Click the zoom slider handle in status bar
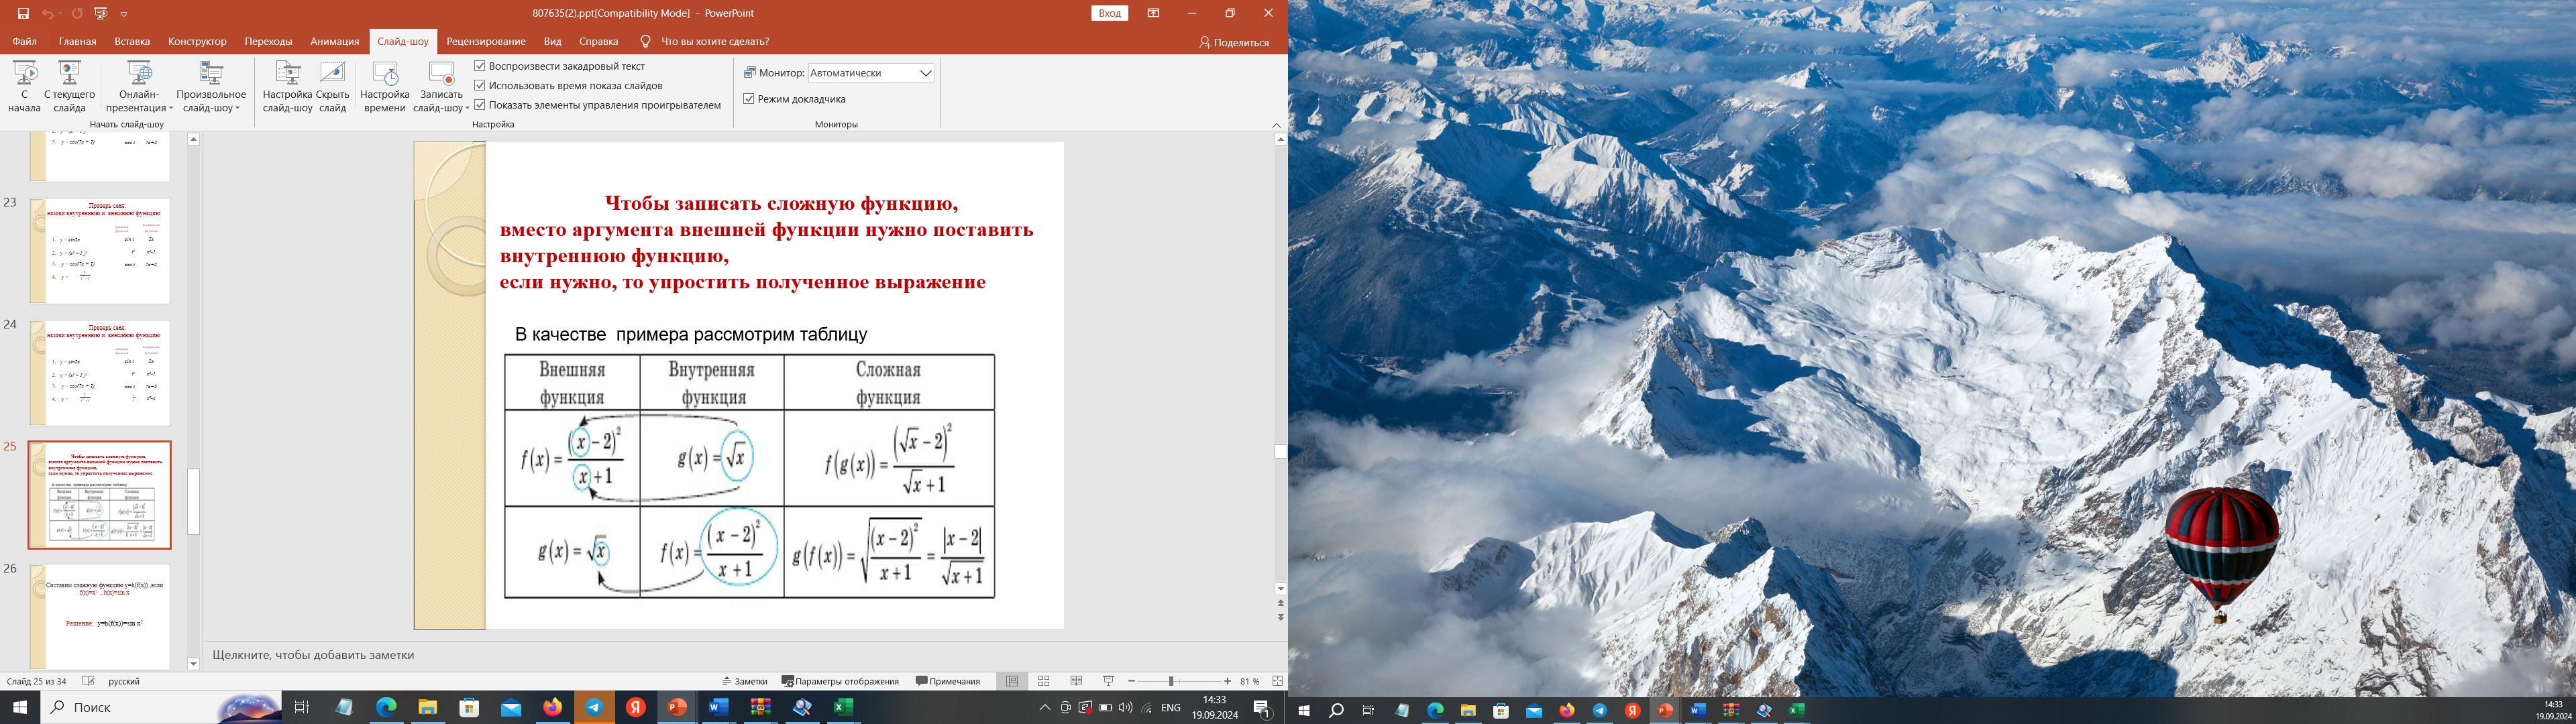2576x724 pixels. click(x=1171, y=681)
